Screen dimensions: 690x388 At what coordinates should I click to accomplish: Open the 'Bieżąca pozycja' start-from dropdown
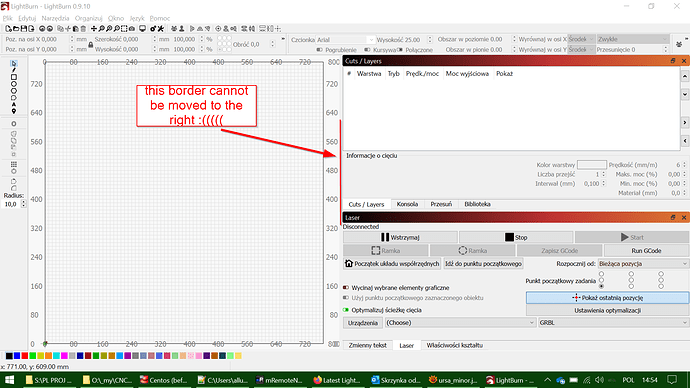click(x=642, y=264)
